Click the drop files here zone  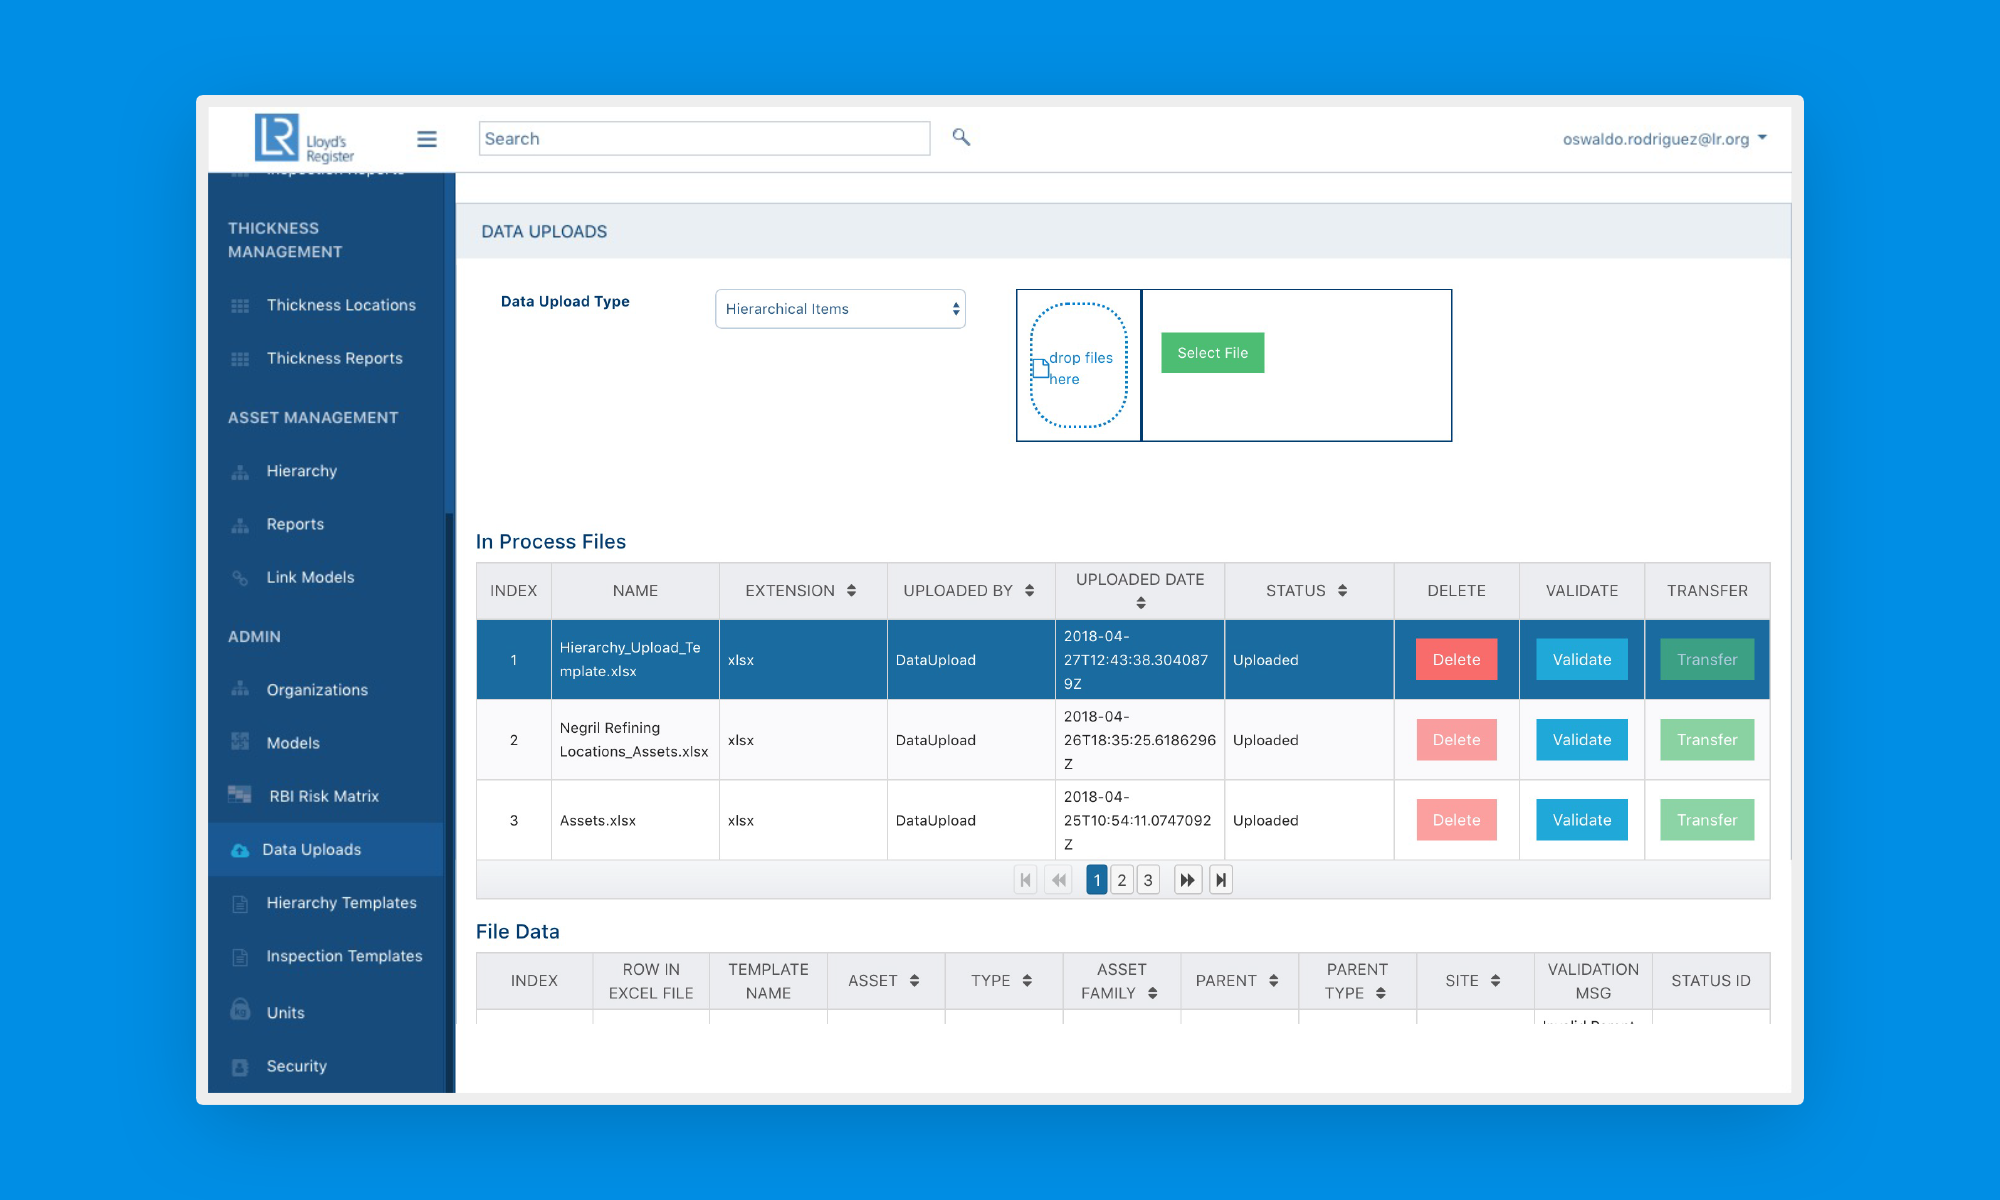coord(1079,366)
